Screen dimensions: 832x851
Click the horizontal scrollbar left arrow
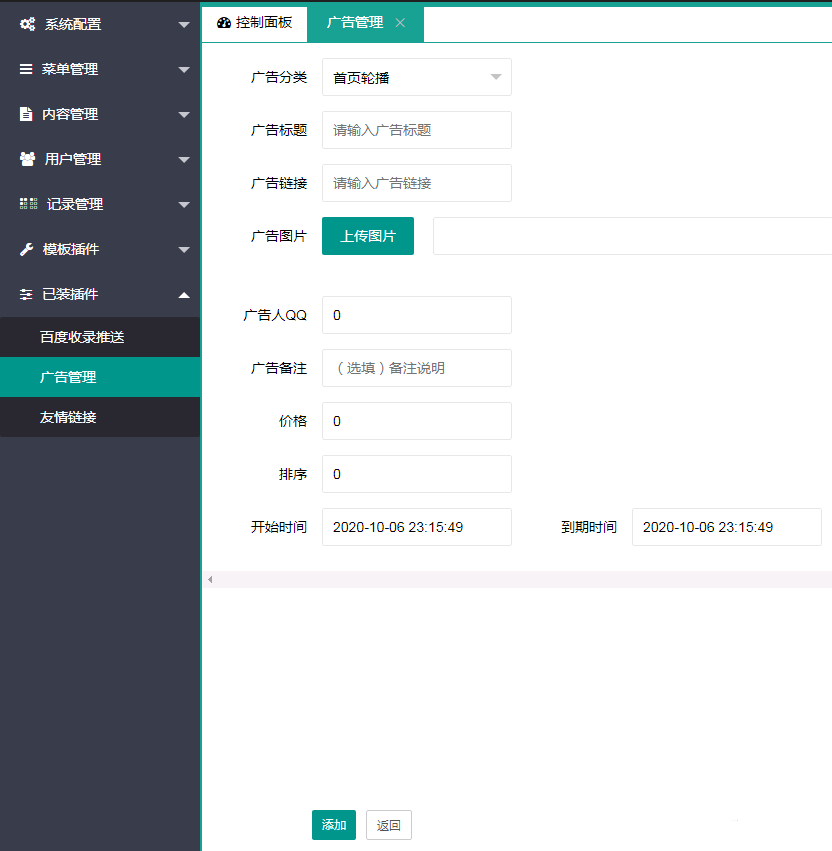click(x=210, y=580)
